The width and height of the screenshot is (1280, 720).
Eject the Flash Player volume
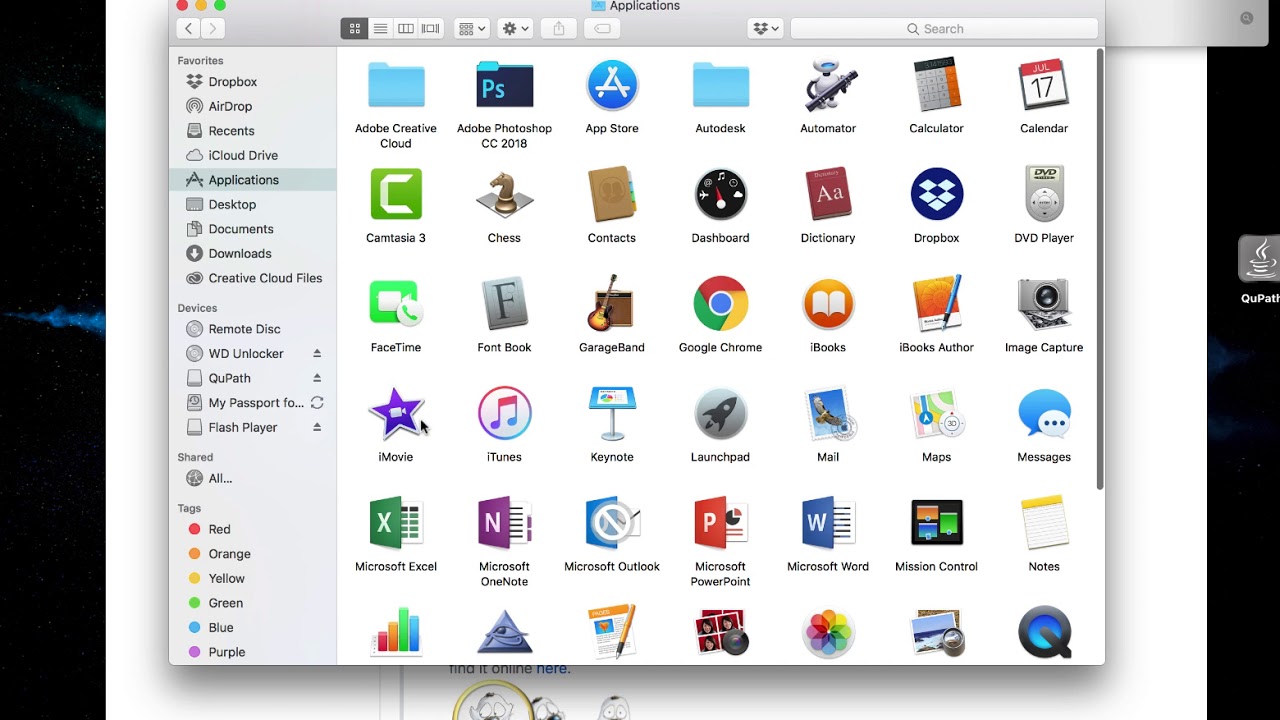click(x=317, y=427)
